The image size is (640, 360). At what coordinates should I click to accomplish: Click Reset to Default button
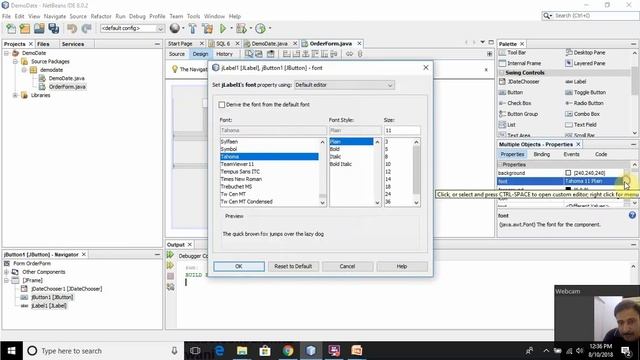tap(293, 267)
